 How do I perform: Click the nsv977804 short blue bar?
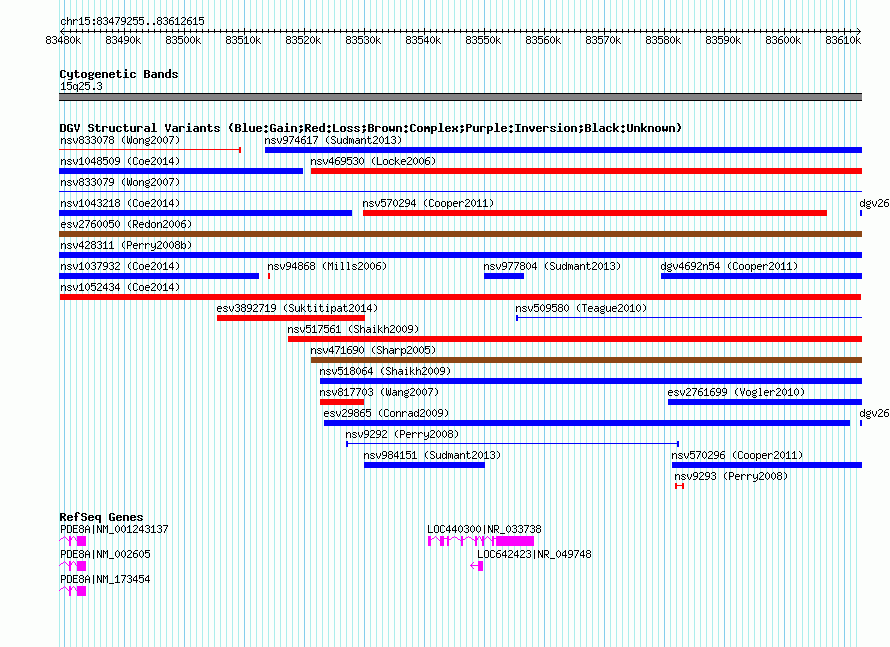tap(503, 276)
